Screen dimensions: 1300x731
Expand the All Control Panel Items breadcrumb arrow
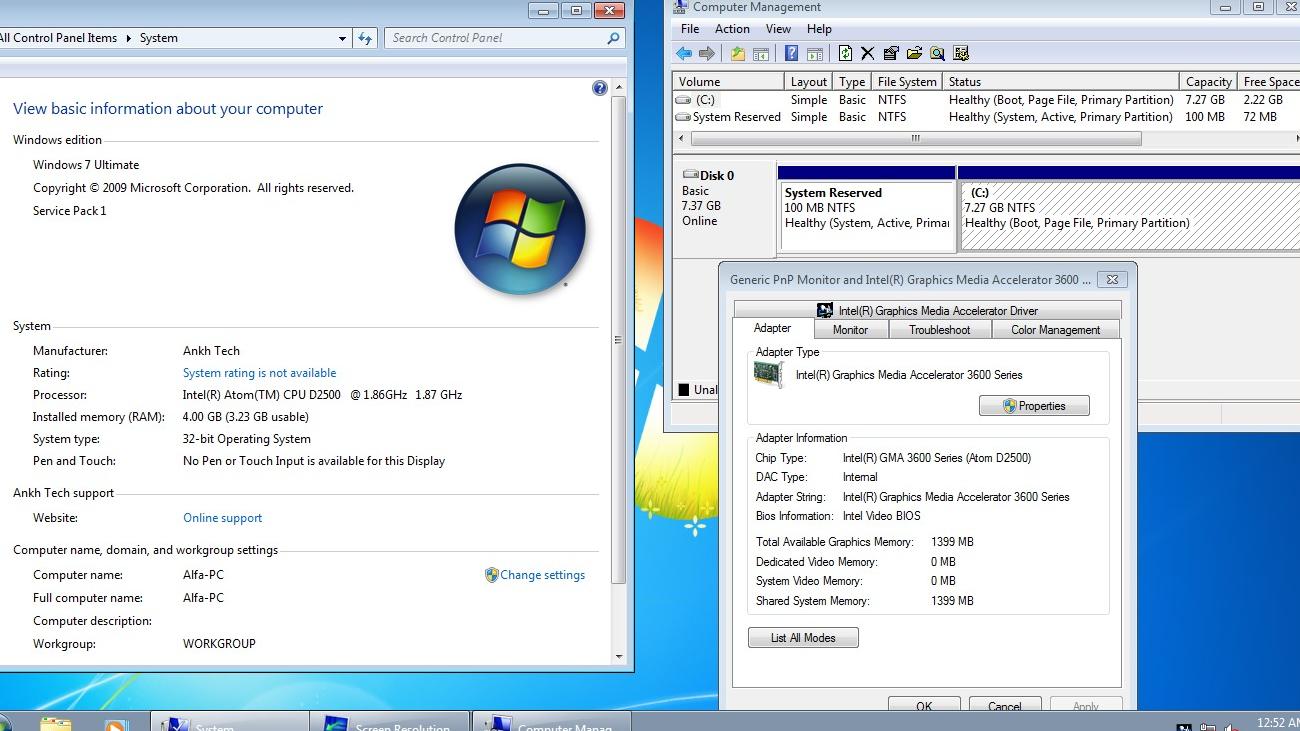(x=127, y=38)
